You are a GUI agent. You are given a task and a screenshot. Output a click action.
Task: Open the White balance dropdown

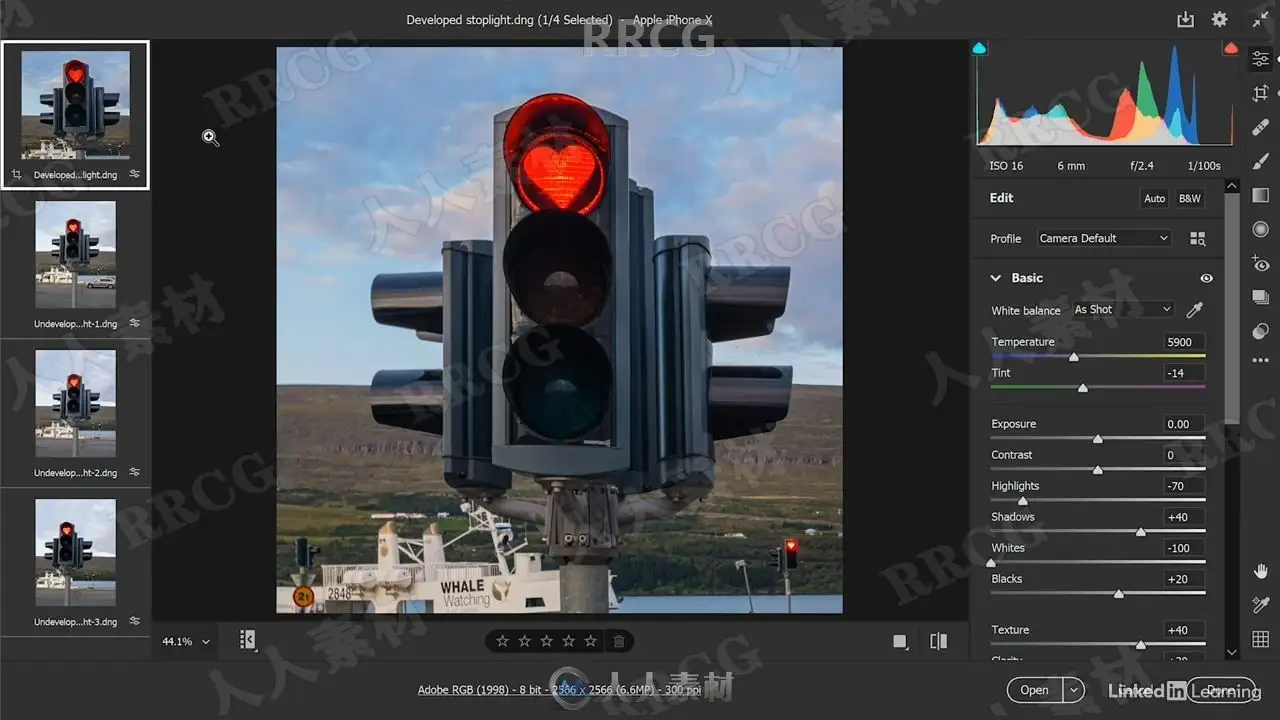pos(1122,310)
